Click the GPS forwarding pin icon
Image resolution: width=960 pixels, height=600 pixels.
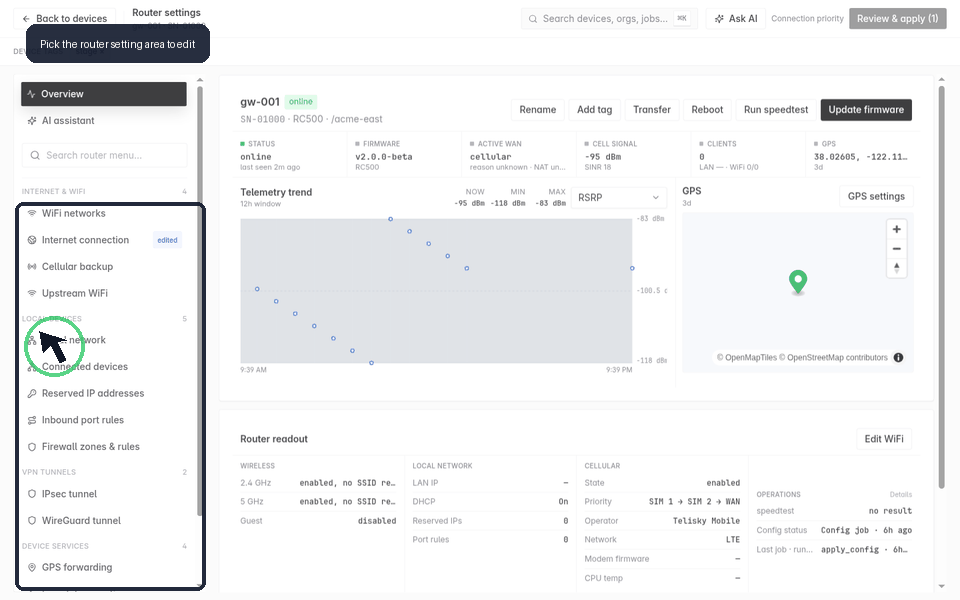32,568
